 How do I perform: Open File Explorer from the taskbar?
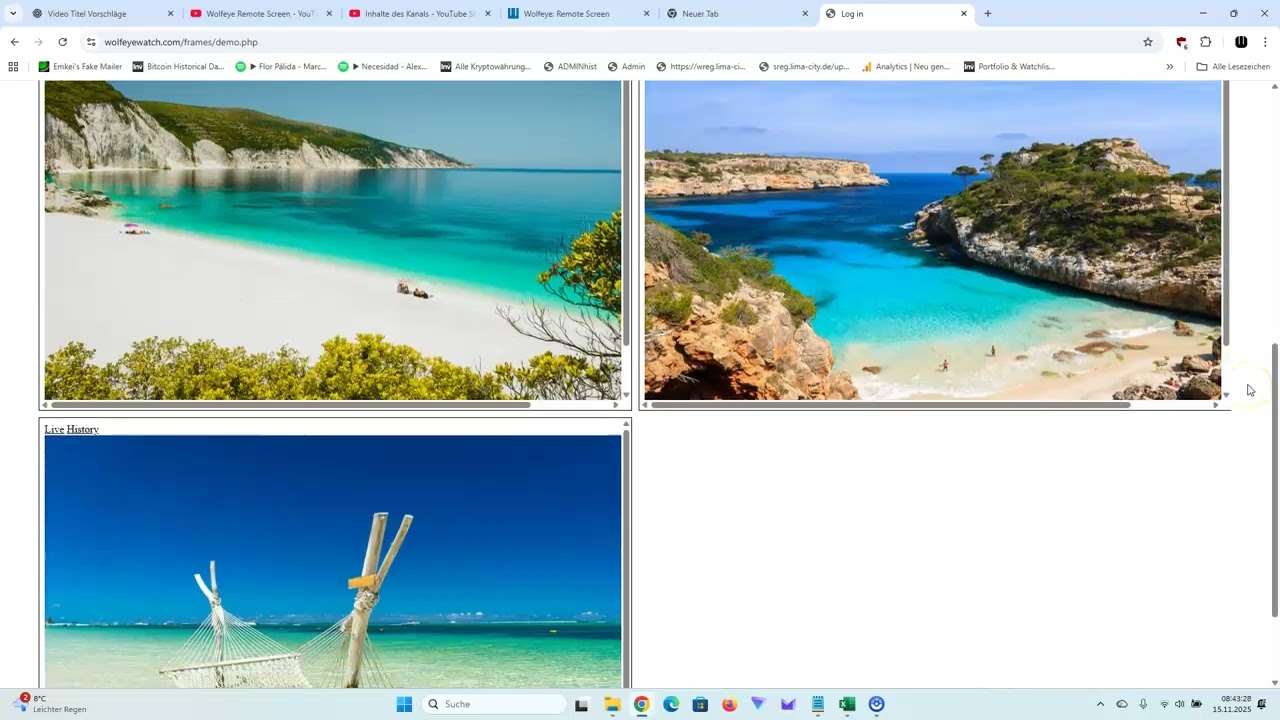point(612,704)
